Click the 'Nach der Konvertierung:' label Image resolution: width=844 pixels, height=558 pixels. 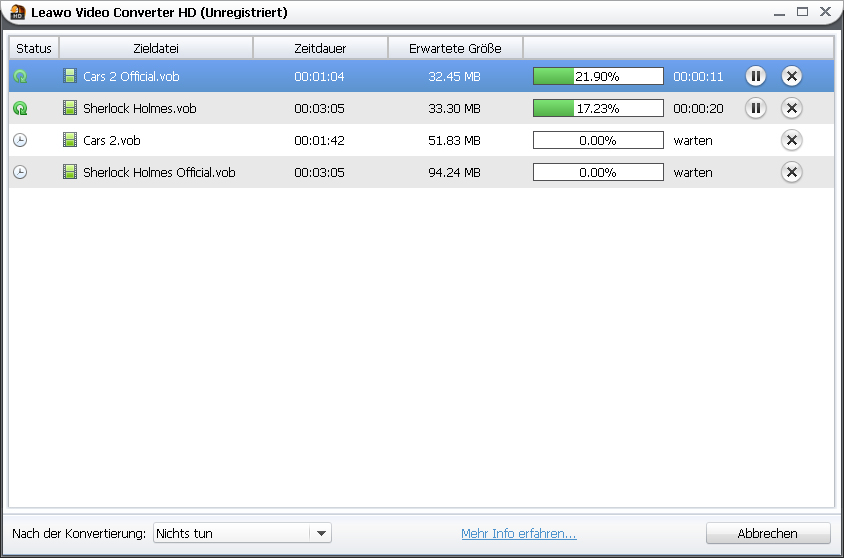click(x=79, y=533)
